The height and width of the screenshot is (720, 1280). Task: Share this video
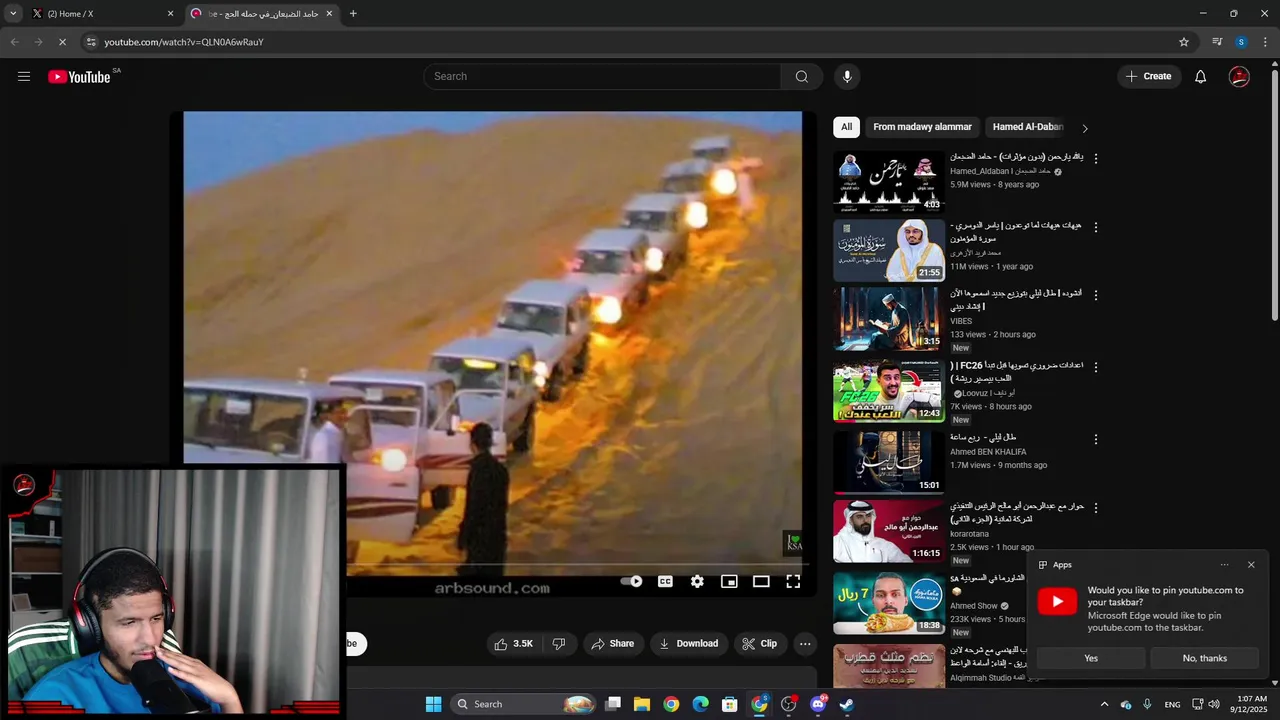tap(612, 644)
